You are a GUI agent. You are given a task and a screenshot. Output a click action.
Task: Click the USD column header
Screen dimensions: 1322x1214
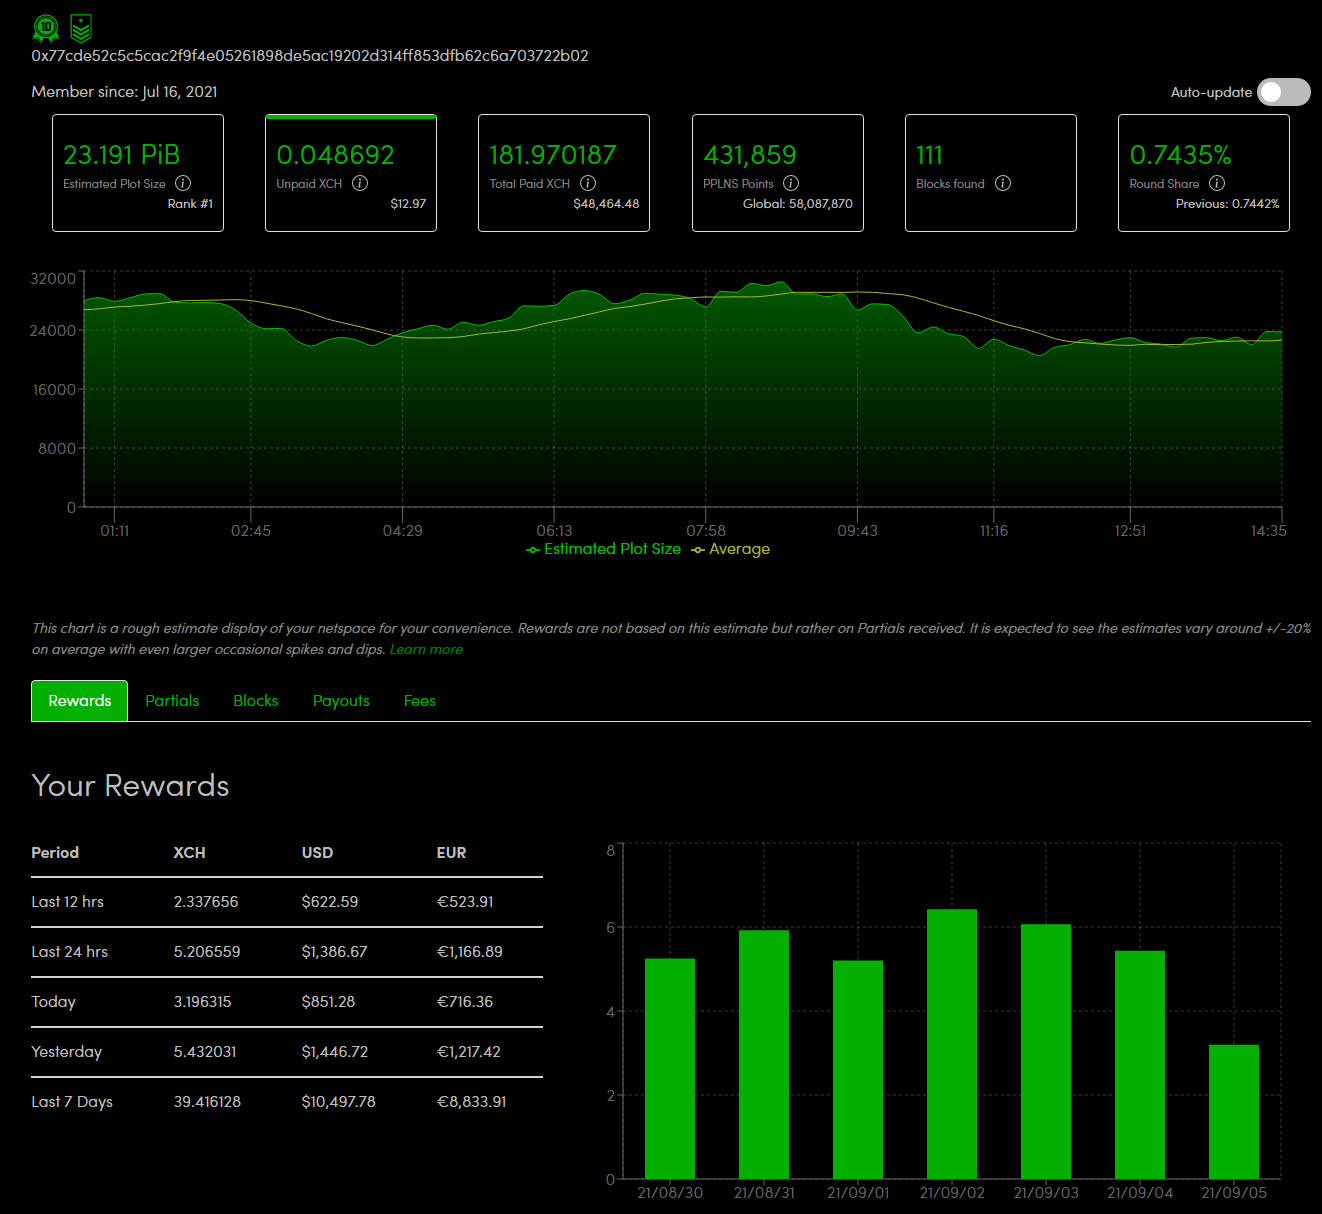pyautogui.click(x=317, y=853)
